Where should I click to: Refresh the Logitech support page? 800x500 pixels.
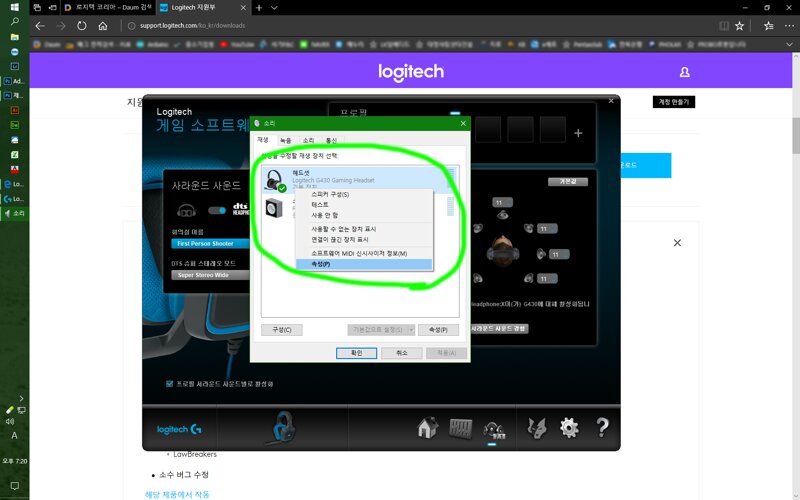tap(82, 26)
